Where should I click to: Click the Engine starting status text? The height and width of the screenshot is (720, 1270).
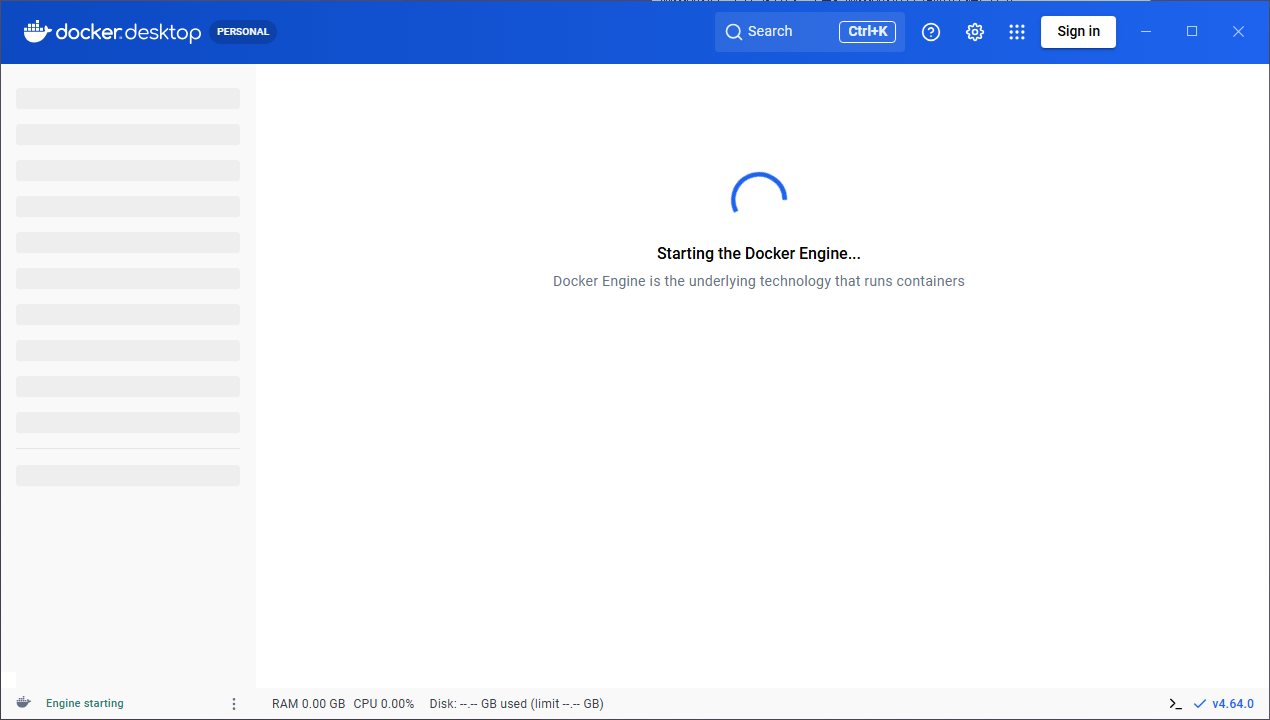(x=85, y=704)
